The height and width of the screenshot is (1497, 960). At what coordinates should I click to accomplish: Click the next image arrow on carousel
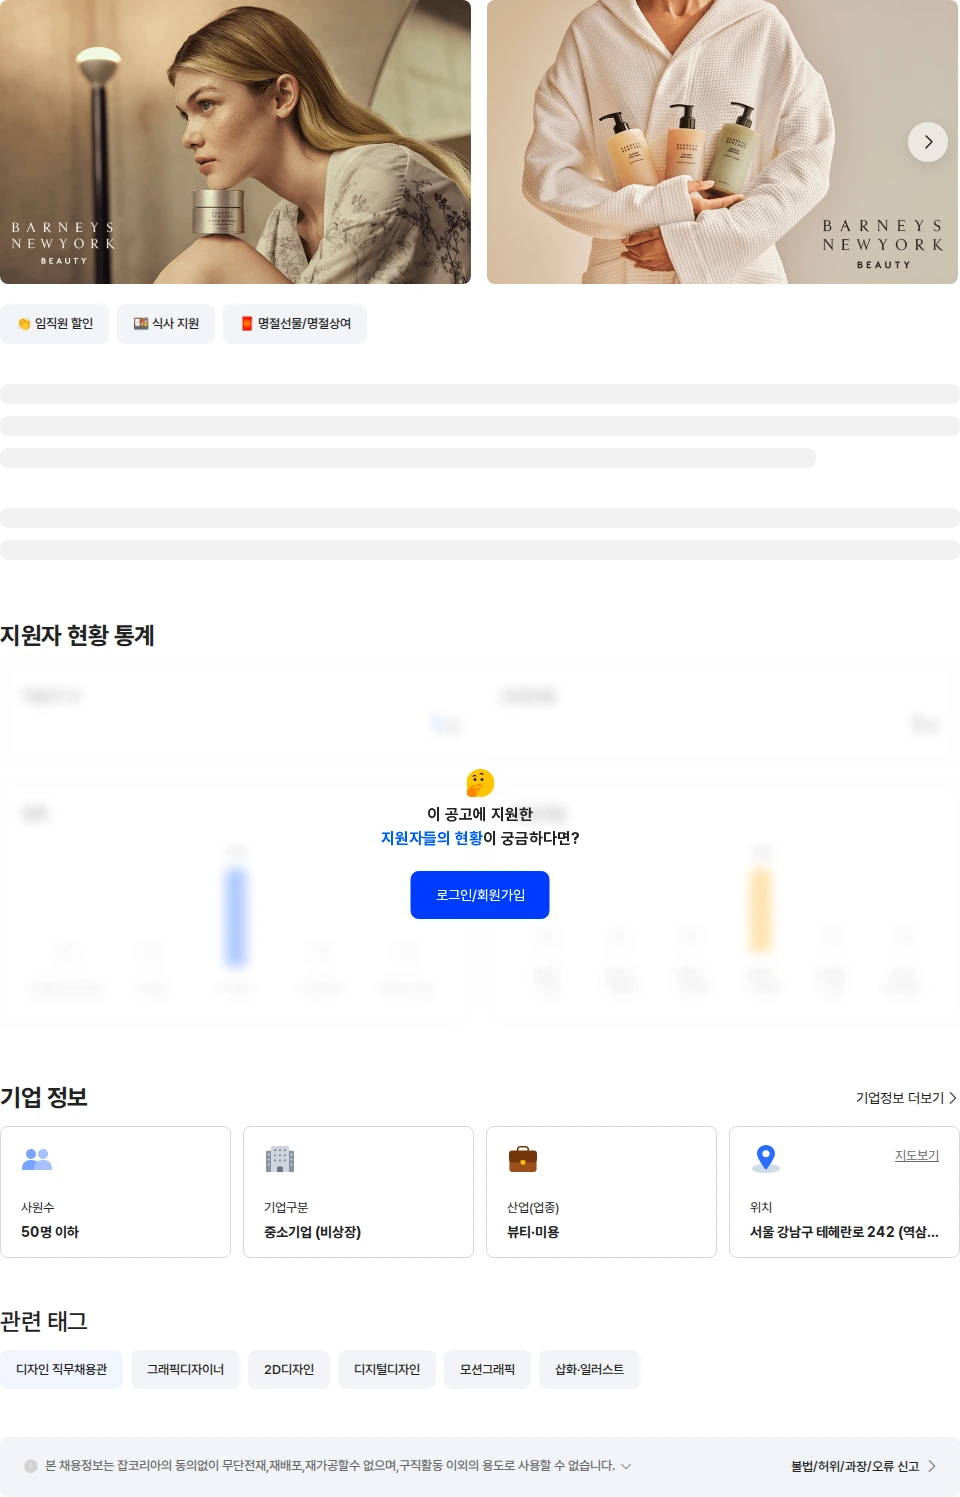[x=928, y=142]
